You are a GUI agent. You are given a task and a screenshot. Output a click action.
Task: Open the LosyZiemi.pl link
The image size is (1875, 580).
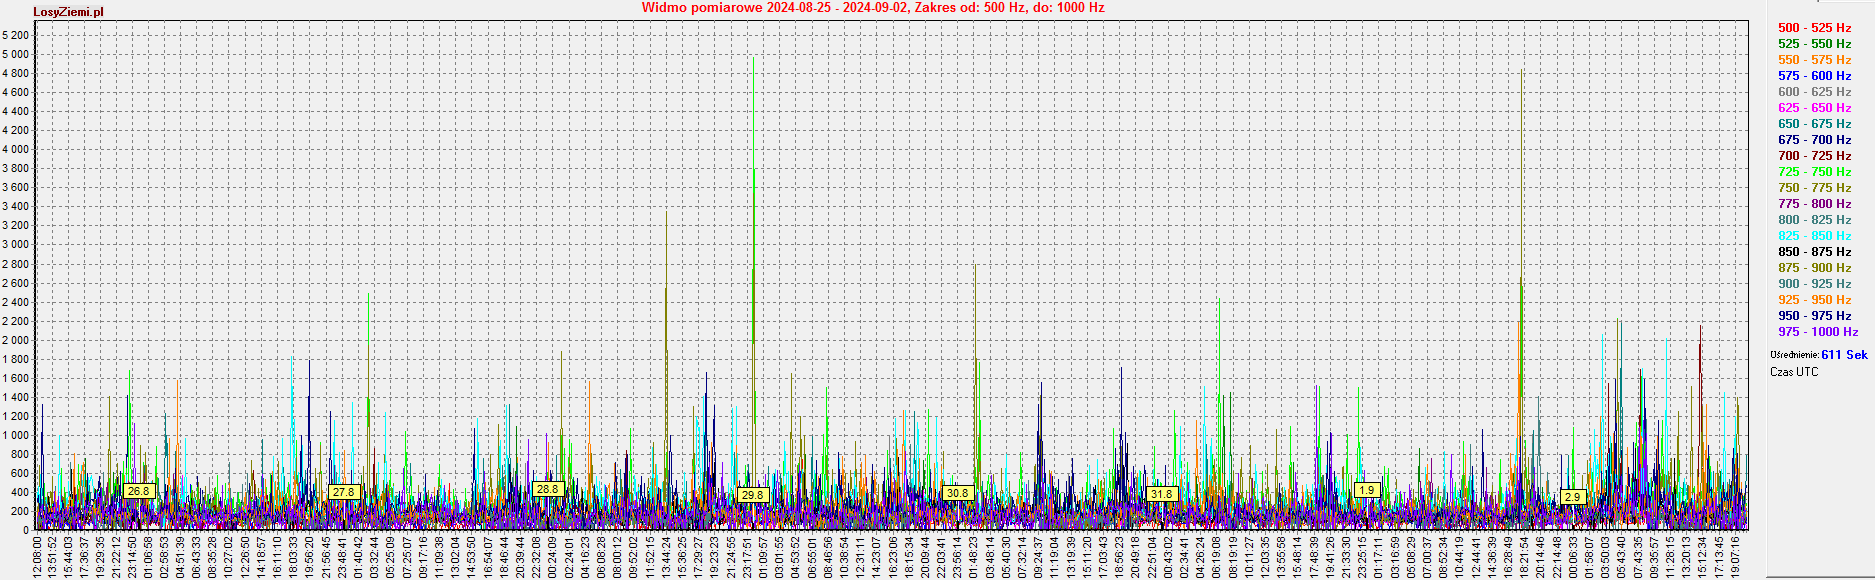pos(68,12)
